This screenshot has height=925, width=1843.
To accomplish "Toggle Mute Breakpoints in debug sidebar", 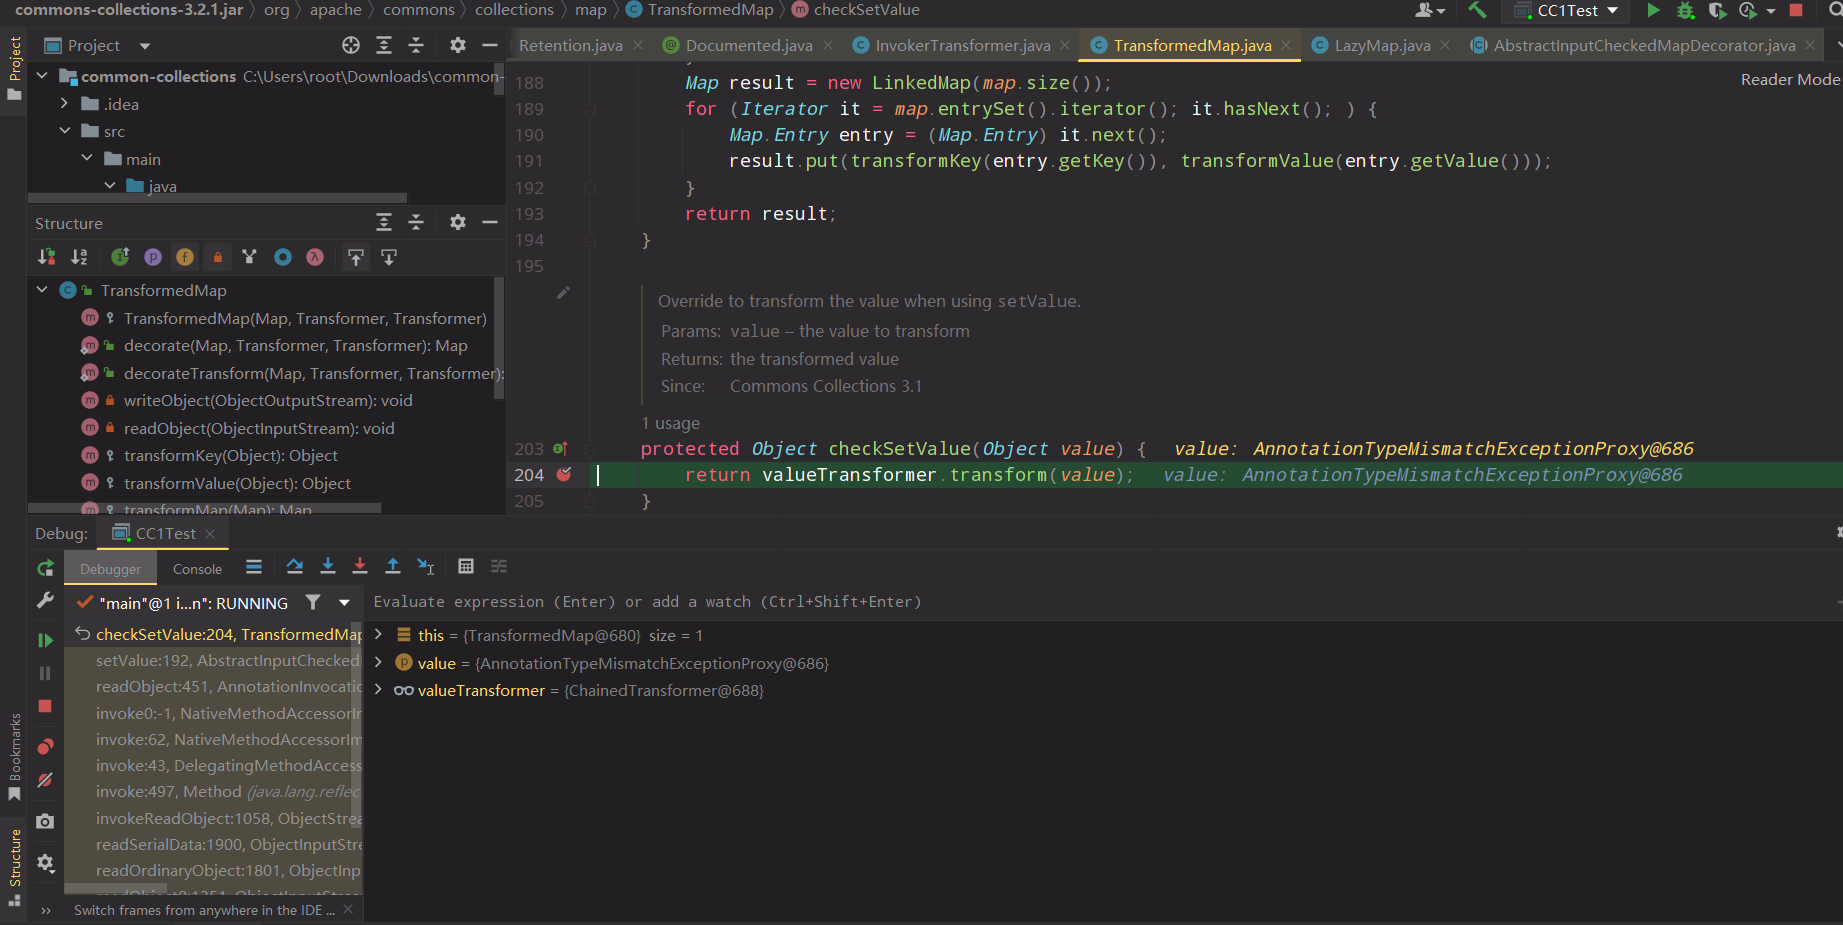I will pos(45,780).
